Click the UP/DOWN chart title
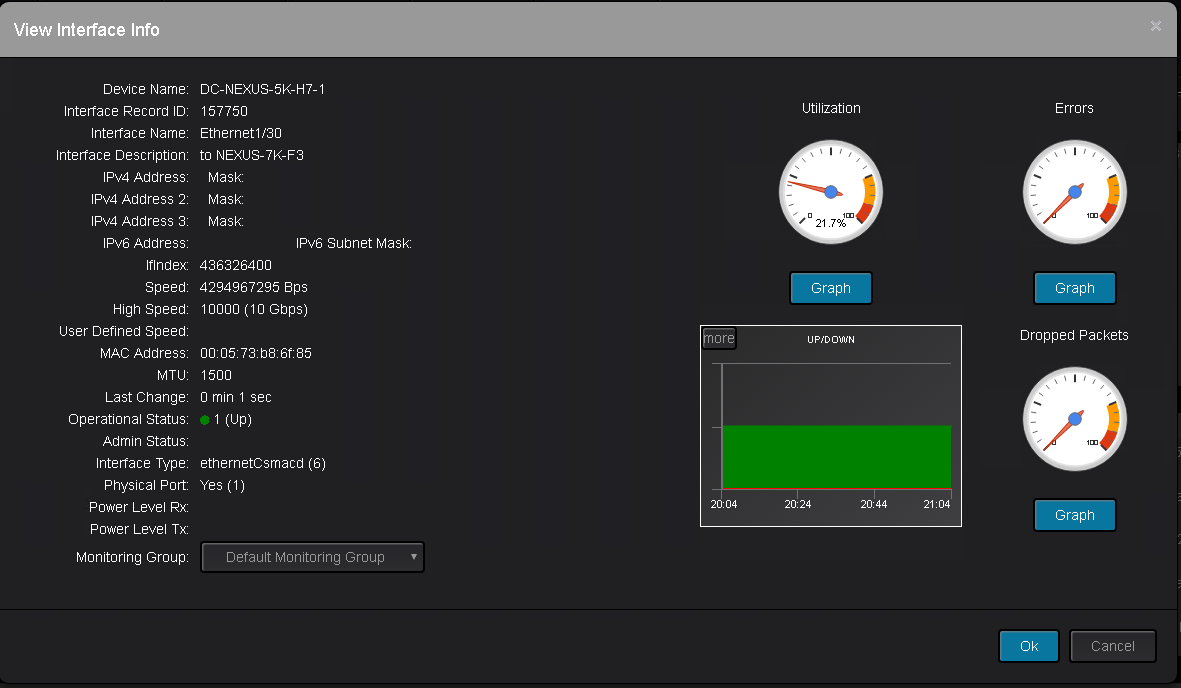Screen dimensions: 1181x688 click(831, 340)
